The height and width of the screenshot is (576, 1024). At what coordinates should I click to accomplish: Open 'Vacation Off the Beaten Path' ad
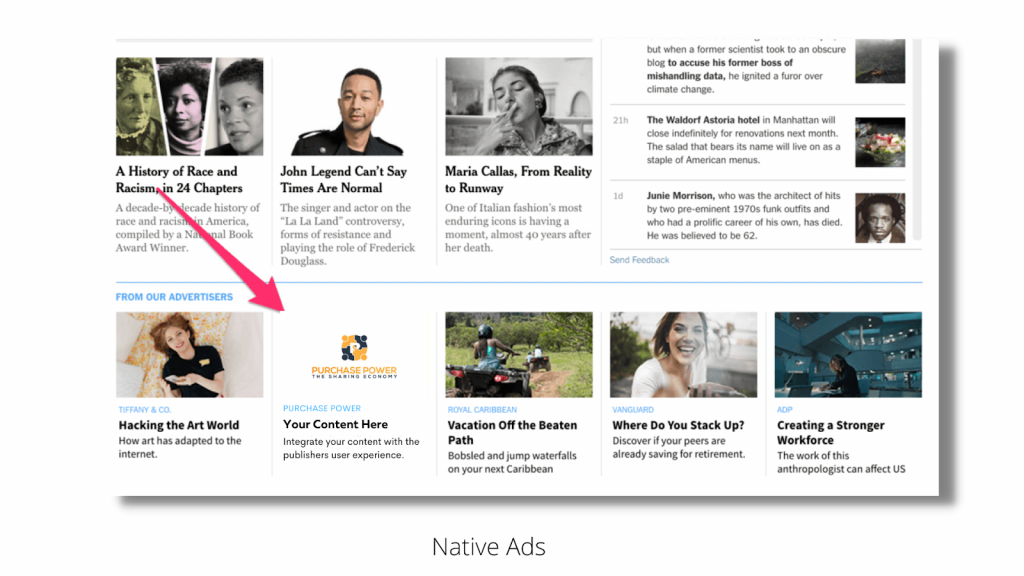point(512,432)
